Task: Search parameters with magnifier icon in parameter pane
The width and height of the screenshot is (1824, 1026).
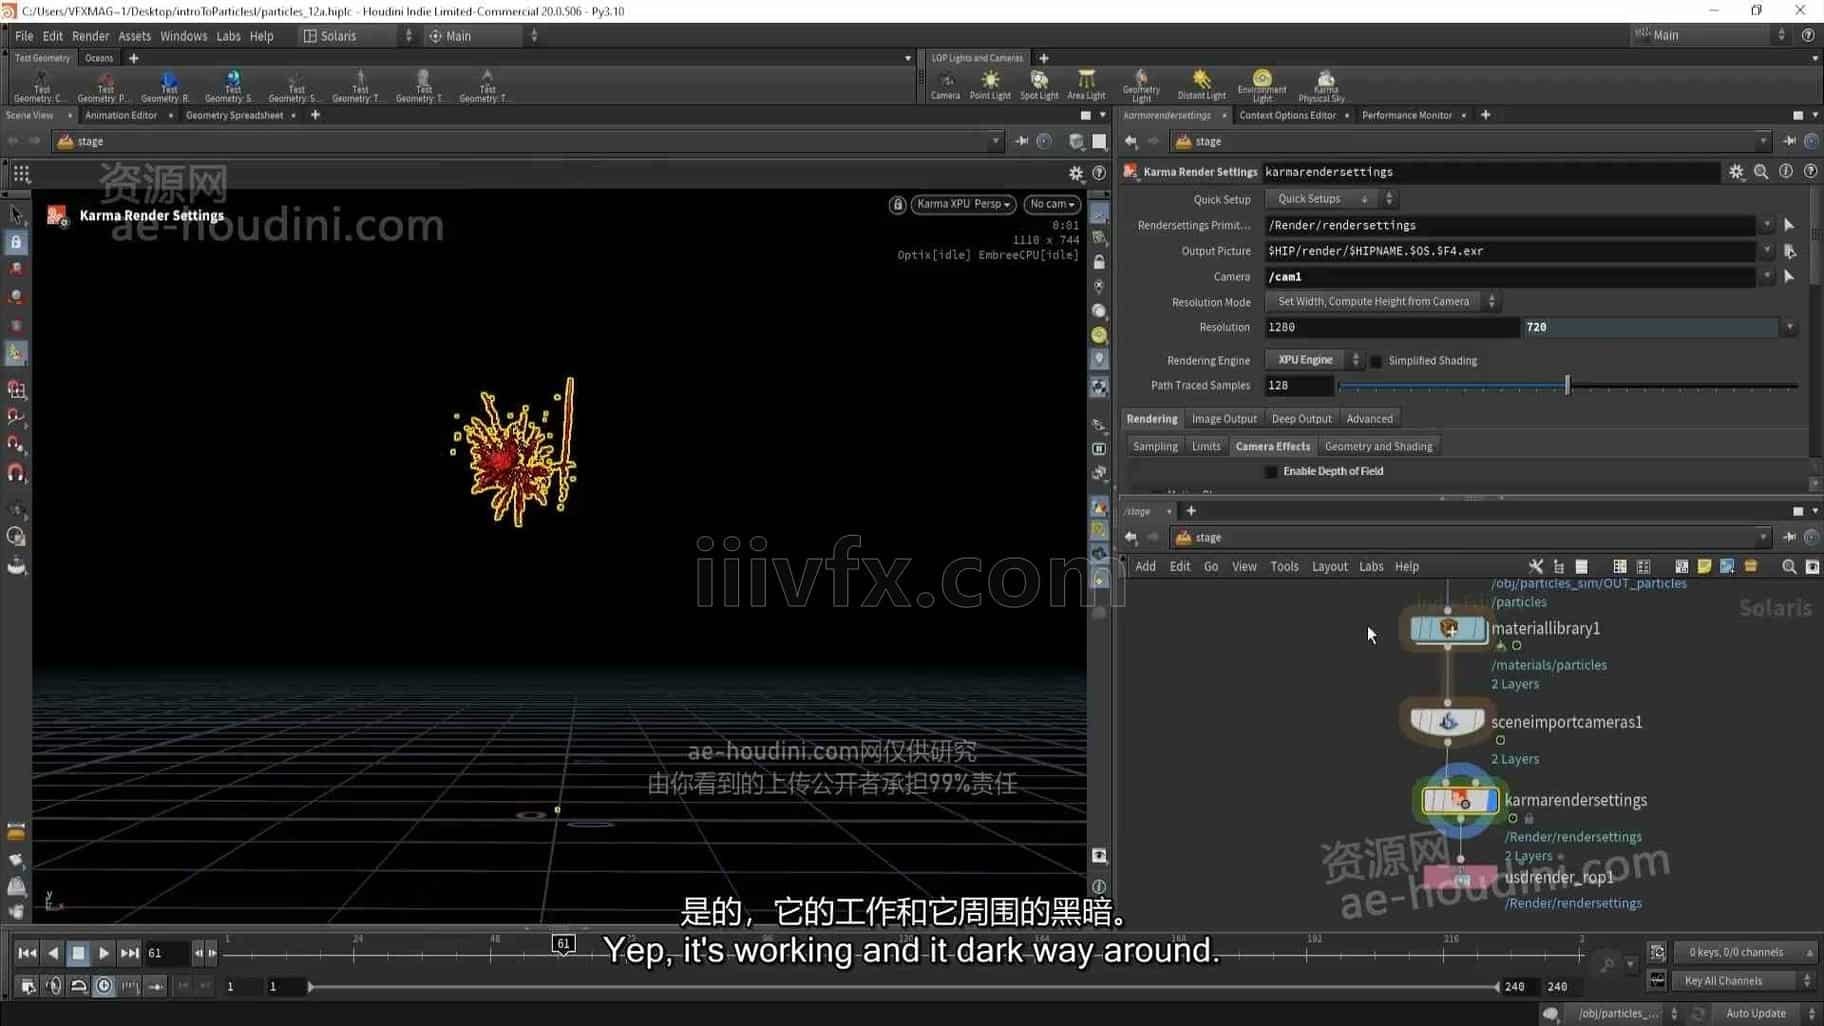Action: click(1761, 172)
